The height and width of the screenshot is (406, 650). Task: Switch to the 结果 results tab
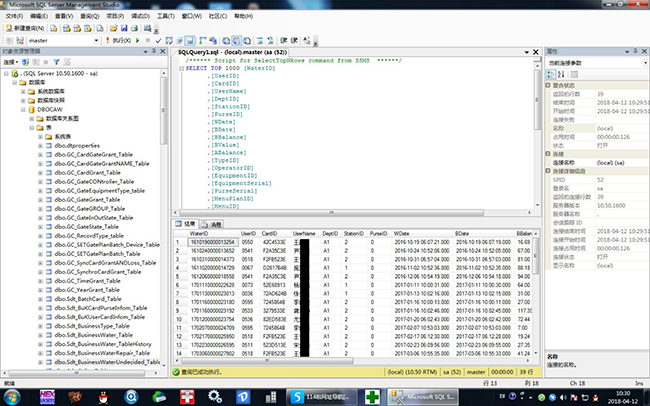click(185, 224)
